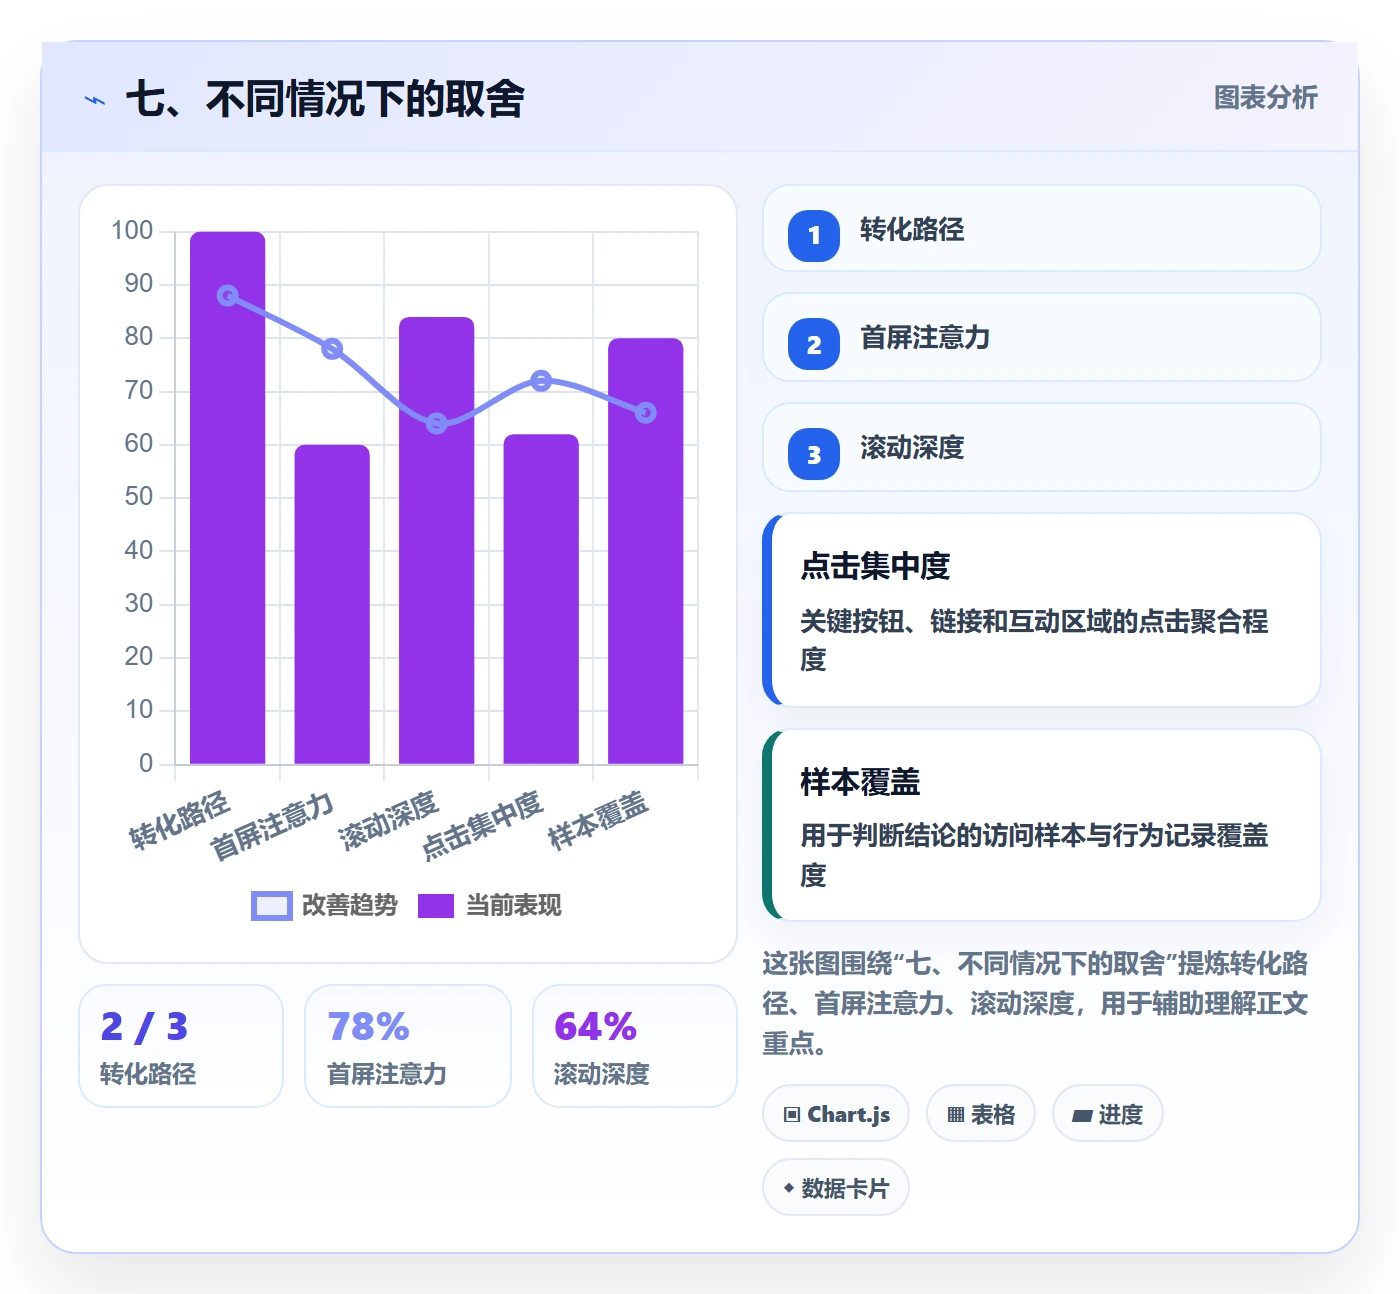Toggle the 改善趋势 legend swatch
The width and height of the screenshot is (1400, 1294).
click(x=271, y=906)
